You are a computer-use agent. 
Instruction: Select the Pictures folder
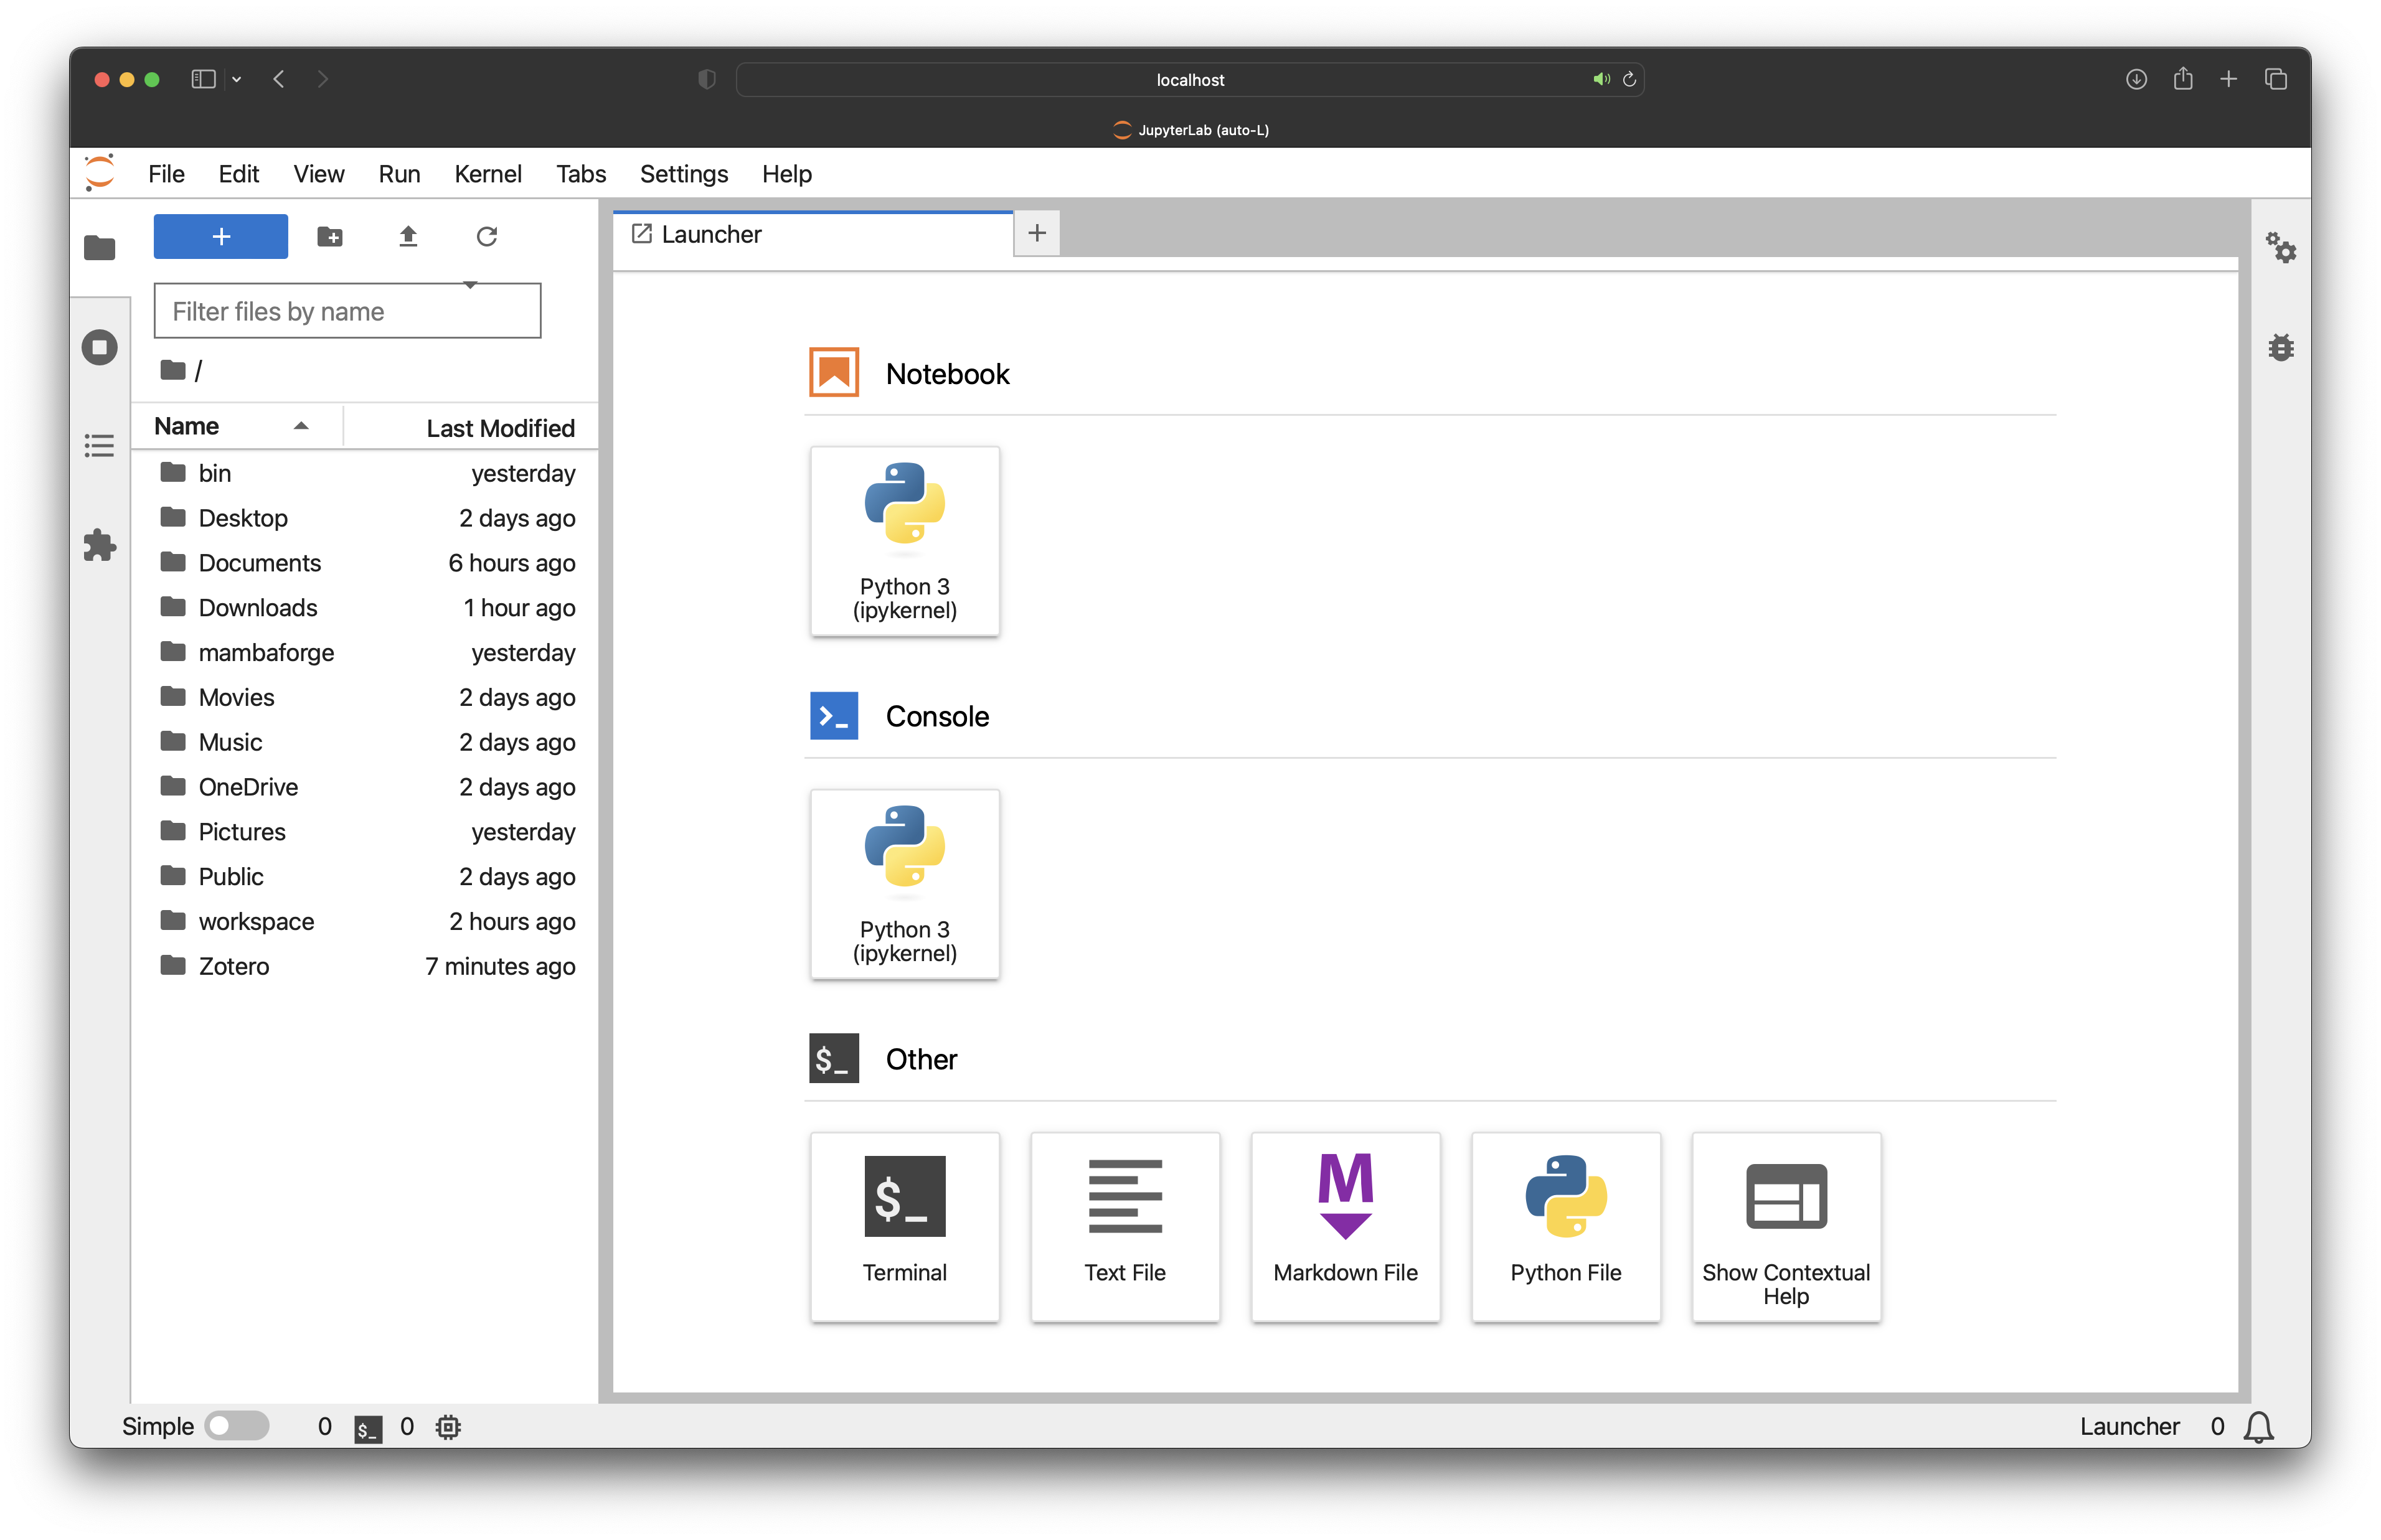(366, 832)
